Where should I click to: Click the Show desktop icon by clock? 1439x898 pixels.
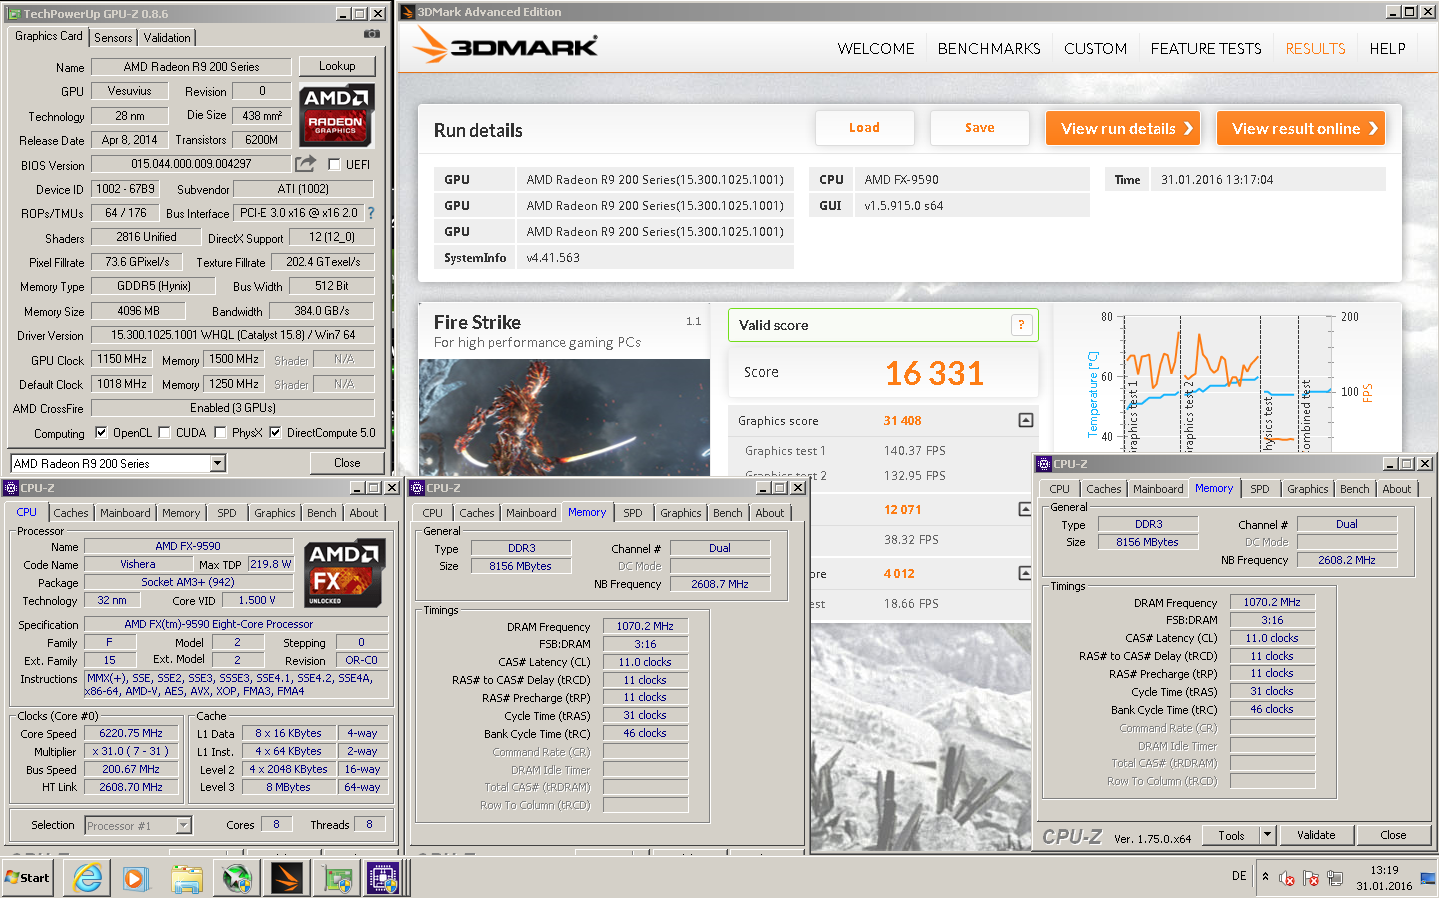(x=1428, y=878)
